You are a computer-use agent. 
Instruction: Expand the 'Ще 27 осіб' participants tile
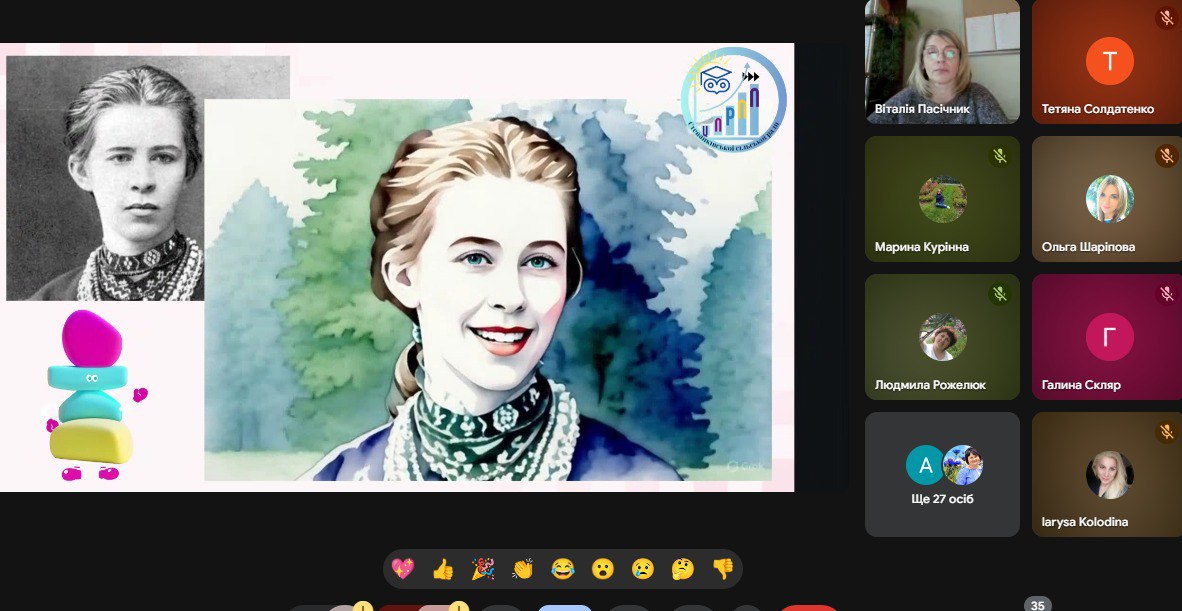[942, 475]
